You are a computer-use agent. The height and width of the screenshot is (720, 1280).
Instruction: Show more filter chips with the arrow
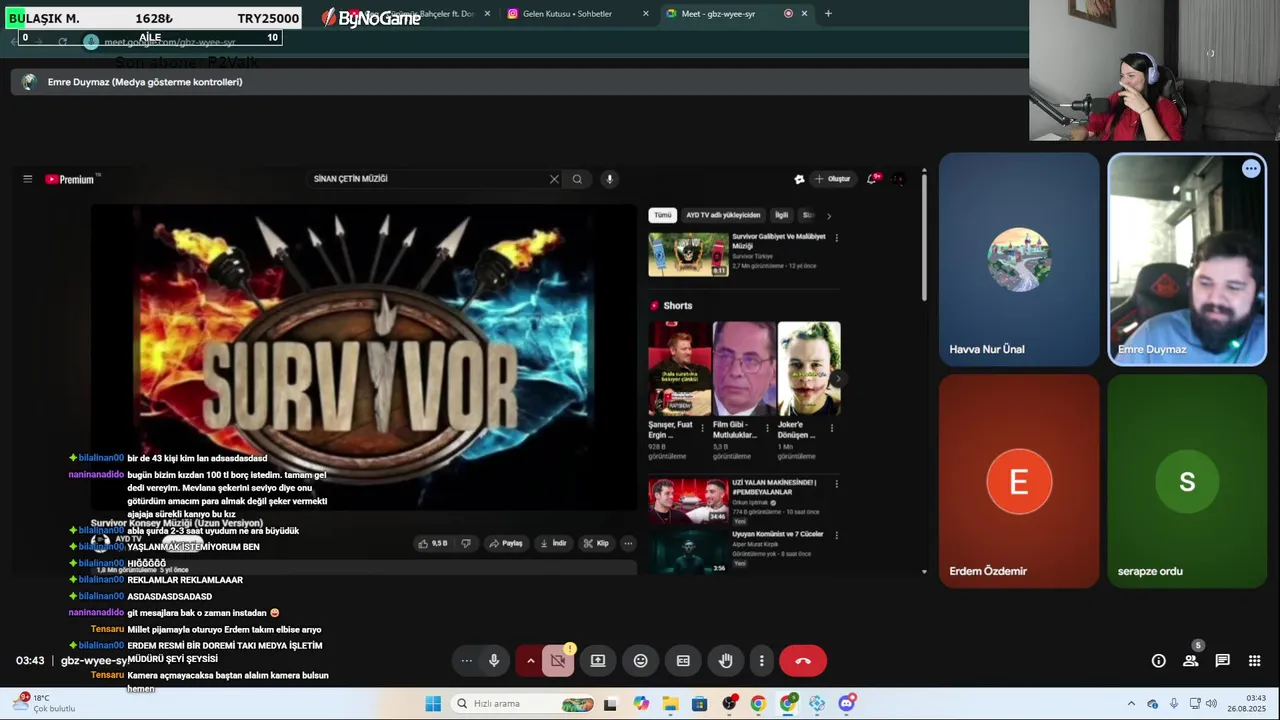828,215
